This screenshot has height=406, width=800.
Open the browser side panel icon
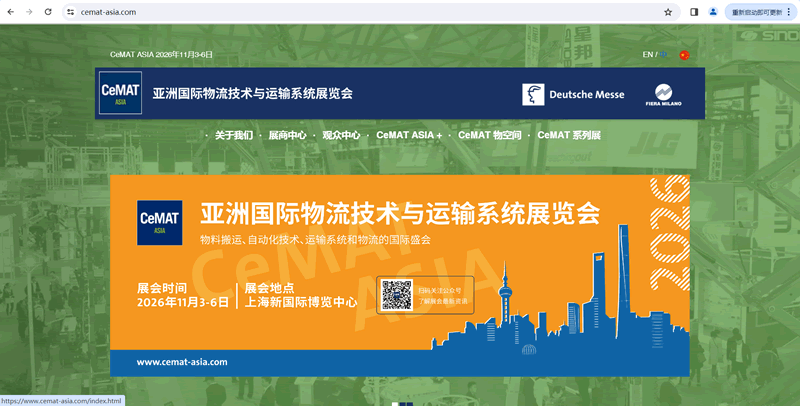coord(694,12)
